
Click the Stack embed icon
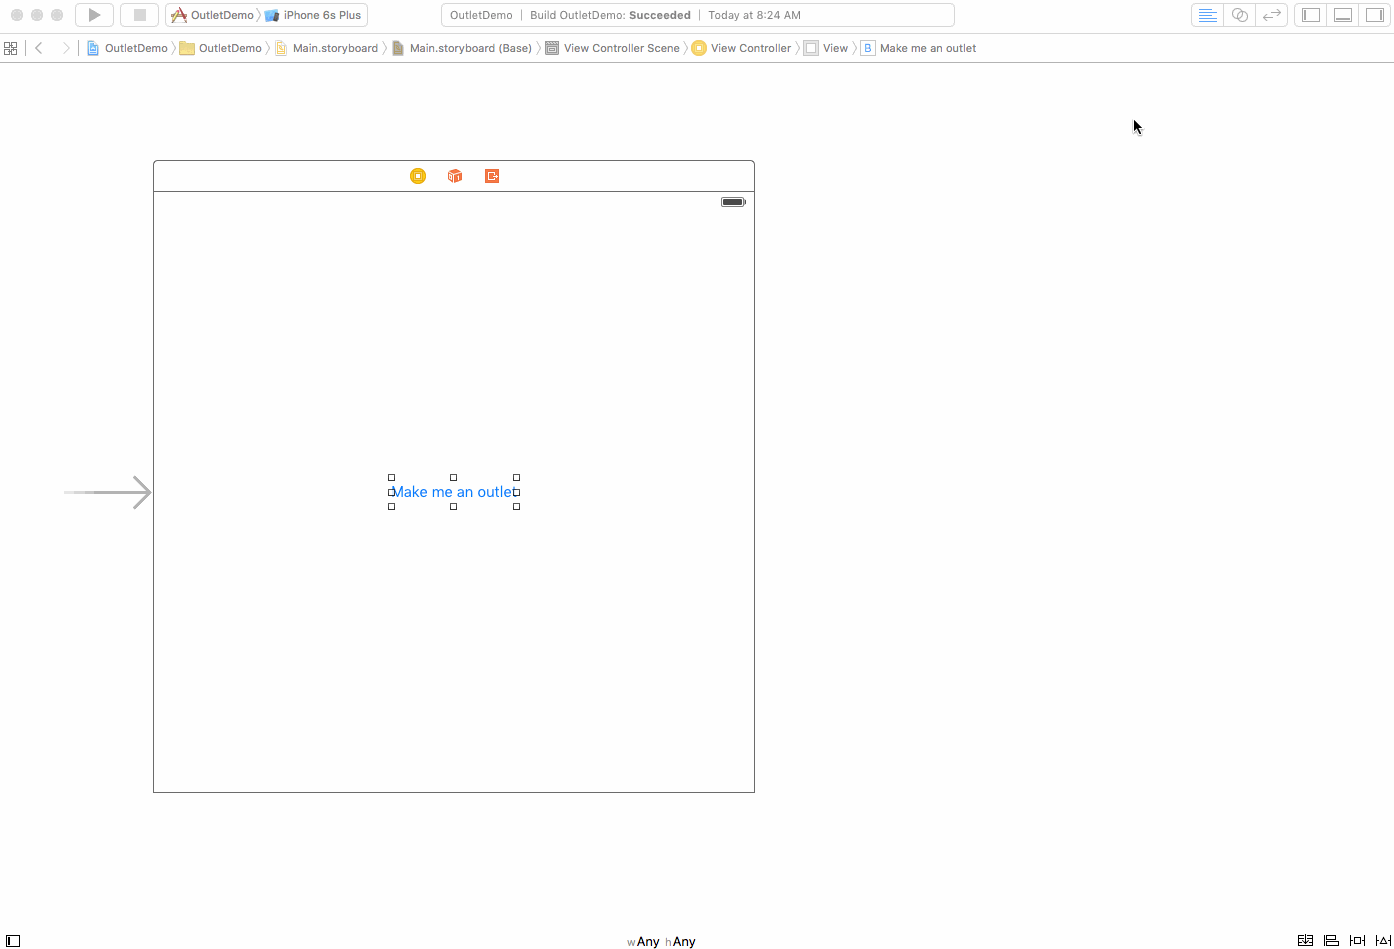coord(1305,940)
